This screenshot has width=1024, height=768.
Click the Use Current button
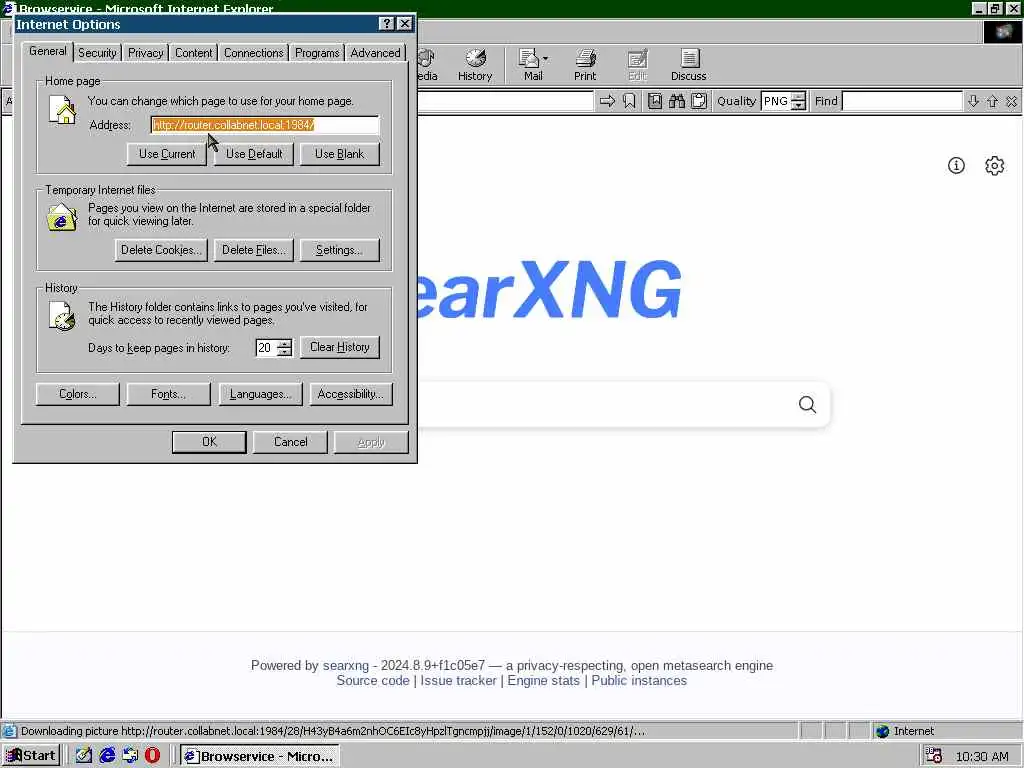(167, 154)
